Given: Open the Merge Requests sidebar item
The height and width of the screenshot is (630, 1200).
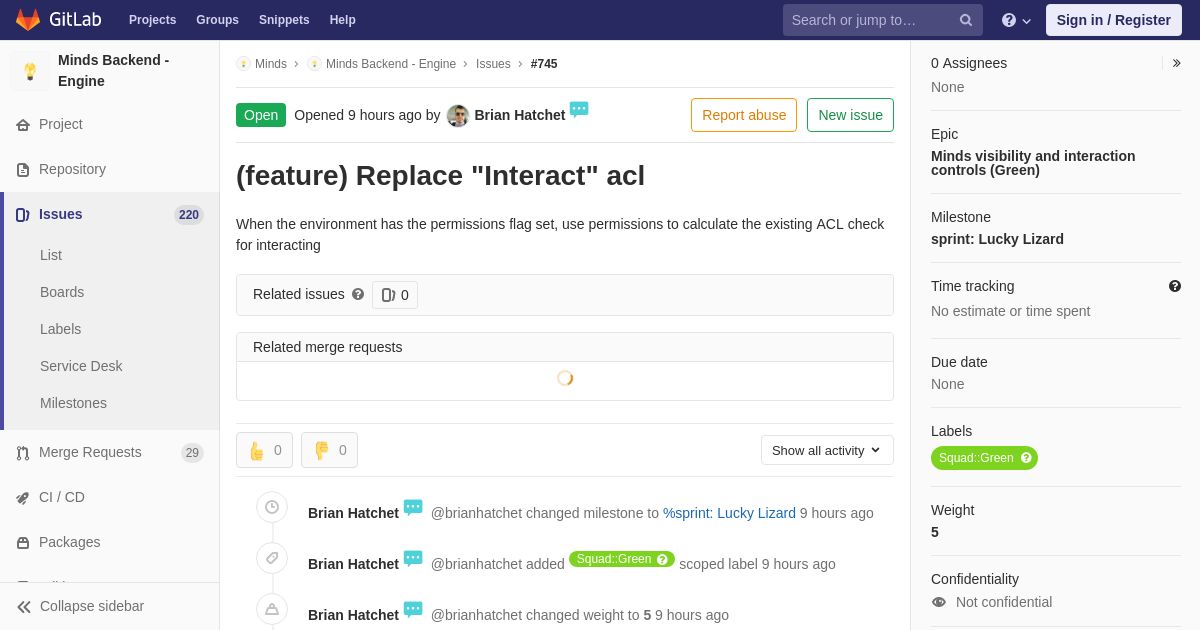Looking at the screenshot, I should tap(110, 452).
